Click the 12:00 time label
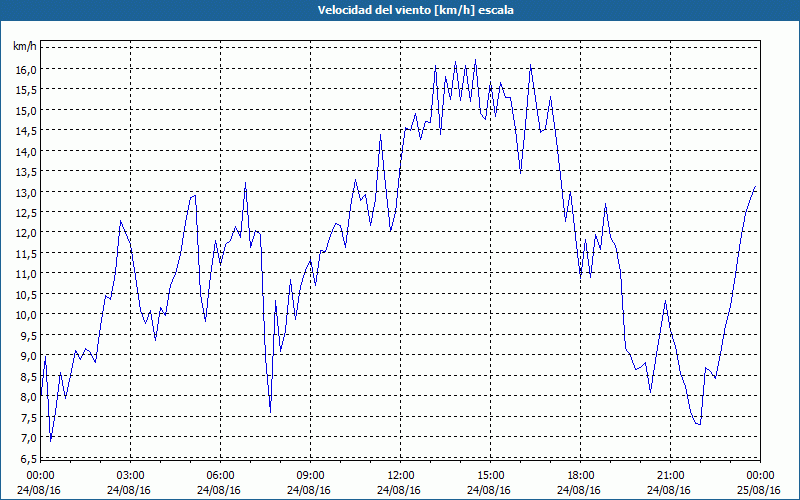Screen dimensions: 800x500 401,476
